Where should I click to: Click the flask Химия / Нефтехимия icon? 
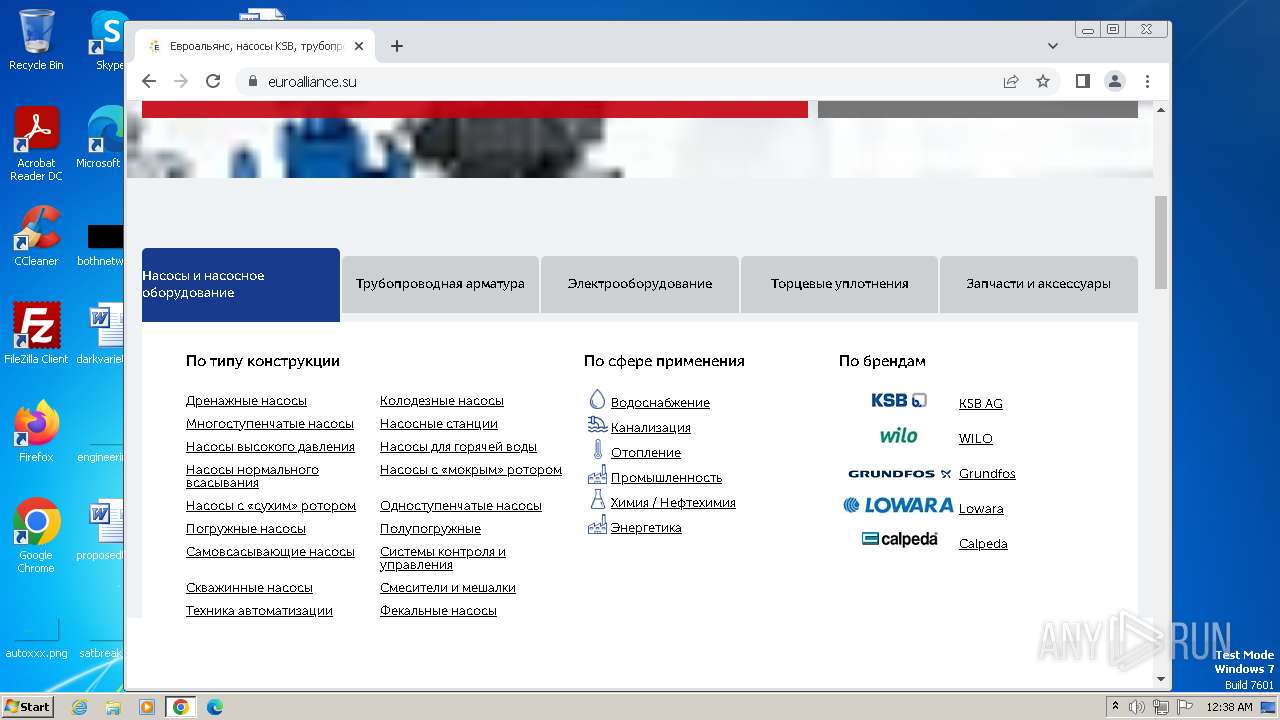pyautogui.click(x=597, y=500)
